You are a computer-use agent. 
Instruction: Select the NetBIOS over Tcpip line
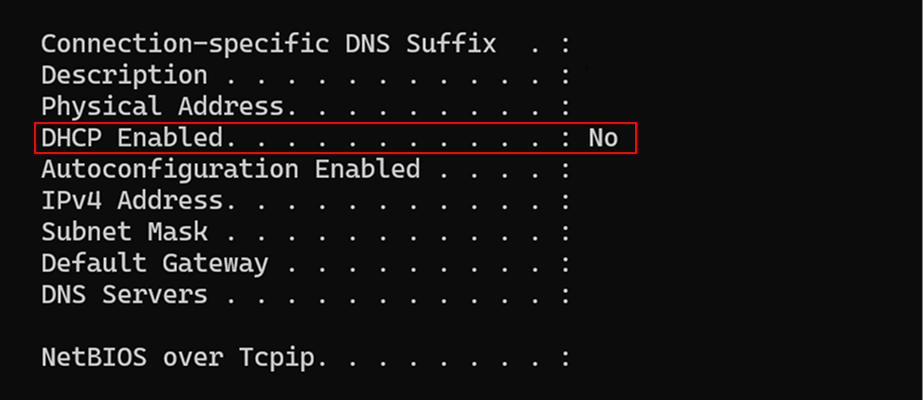click(x=306, y=358)
